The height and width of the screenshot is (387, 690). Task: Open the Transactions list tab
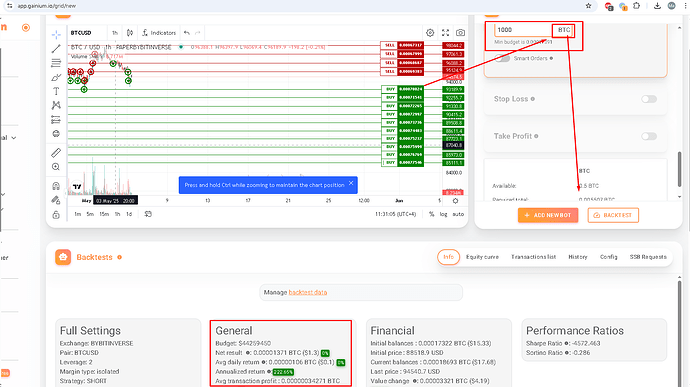[533, 257]
